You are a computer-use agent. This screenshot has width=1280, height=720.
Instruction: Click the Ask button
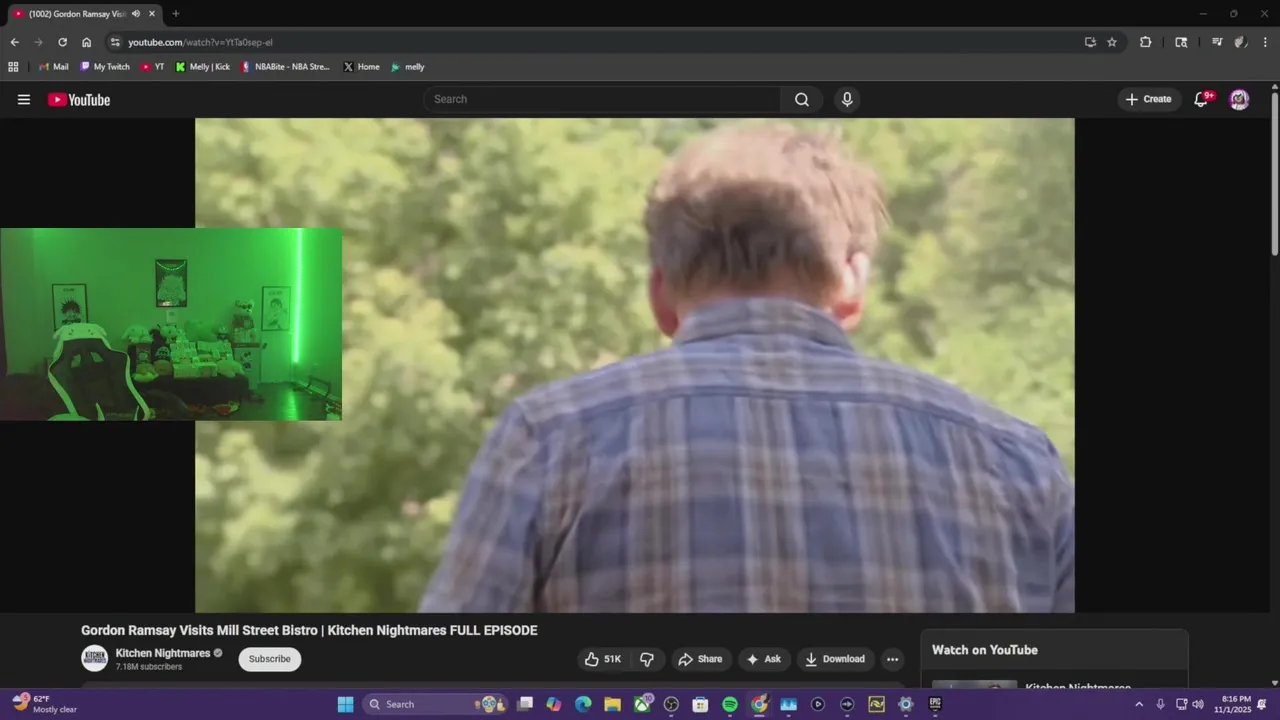(764, 659)
